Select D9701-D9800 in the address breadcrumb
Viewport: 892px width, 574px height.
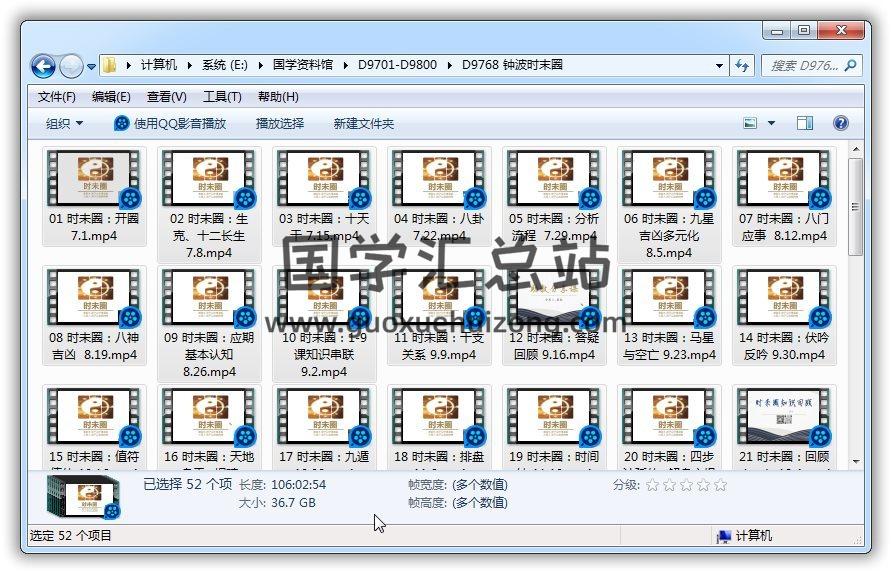(397, 65)
